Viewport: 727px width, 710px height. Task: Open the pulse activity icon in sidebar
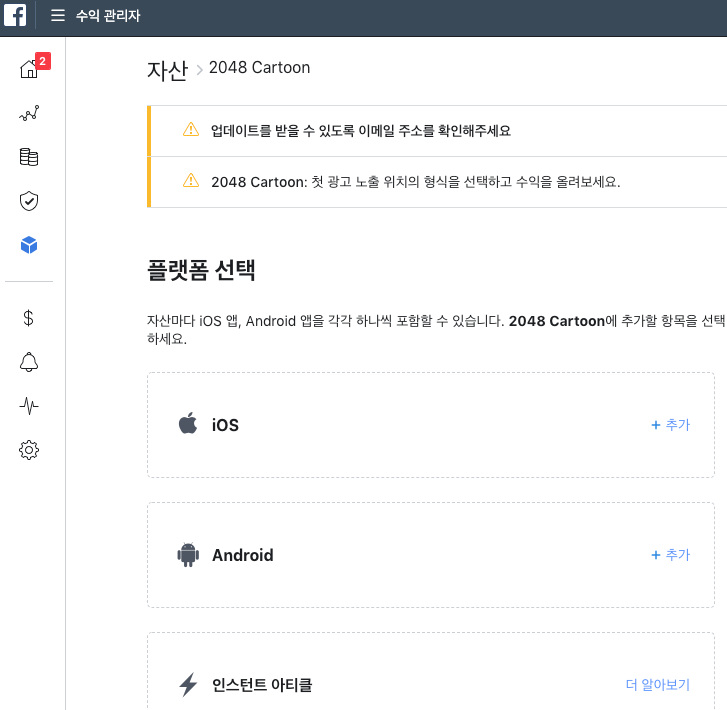coord(29,406)
